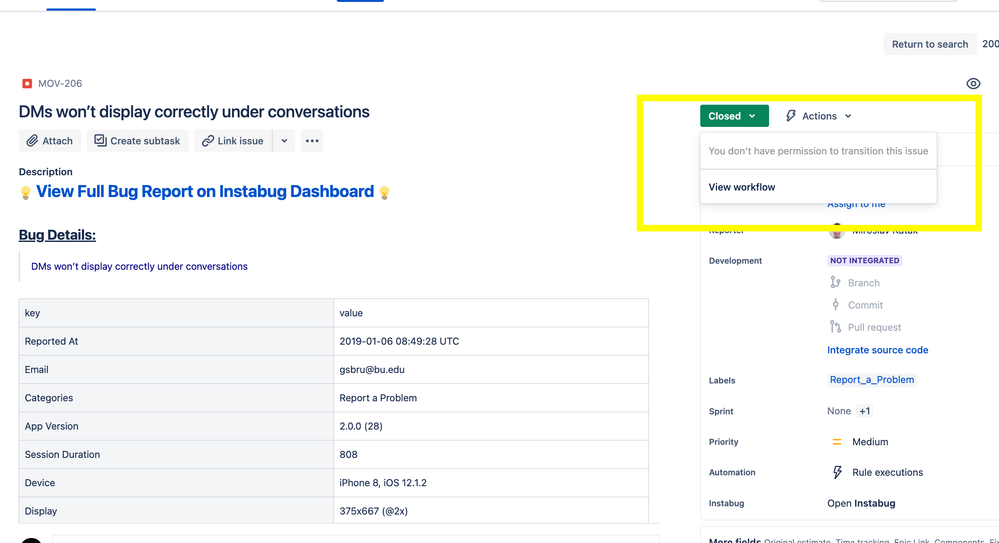Image resolution: width=999 pixels, height=543 pixels.
Task: Click the Reported At value 2019-01-06 08:49:28 UTC
Action: click(399, 342)
